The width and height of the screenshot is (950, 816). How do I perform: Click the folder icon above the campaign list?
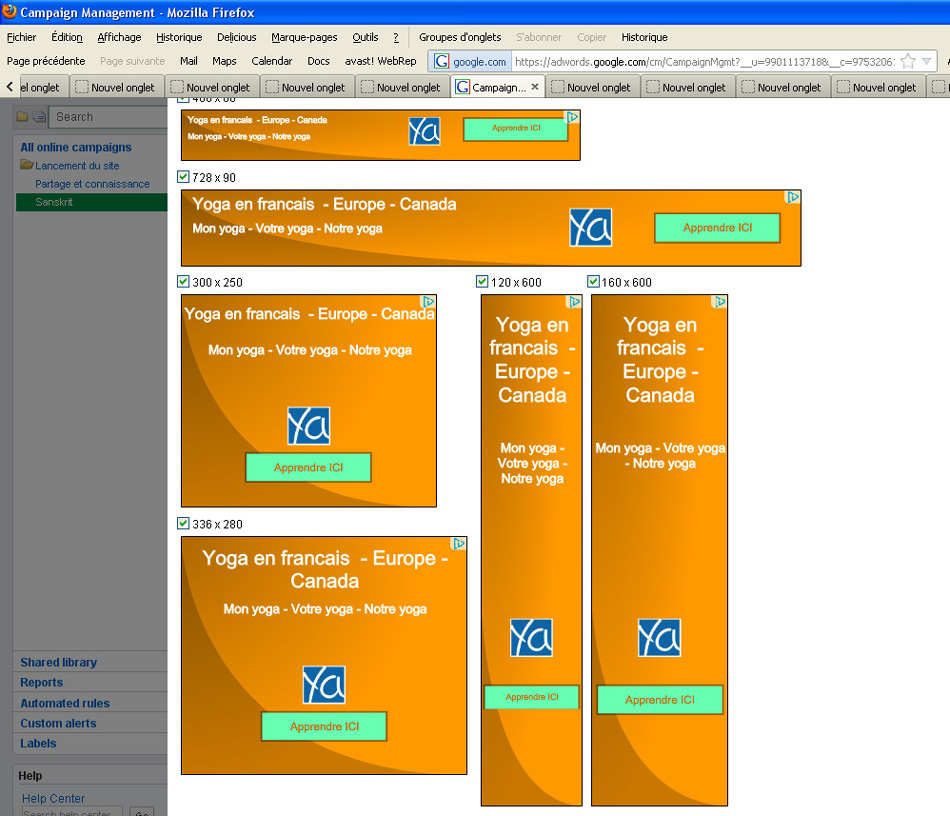(22, 117)
